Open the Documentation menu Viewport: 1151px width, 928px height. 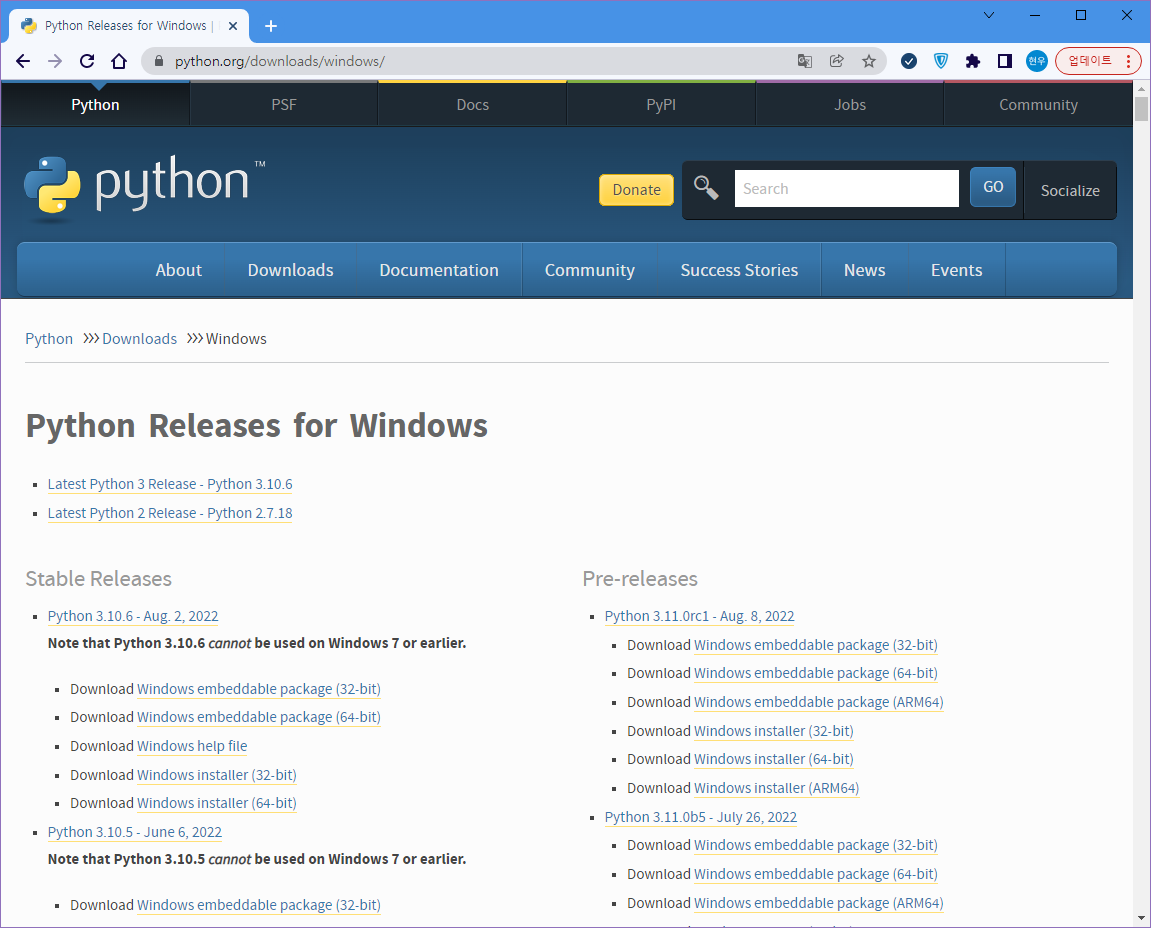(439, 270)
